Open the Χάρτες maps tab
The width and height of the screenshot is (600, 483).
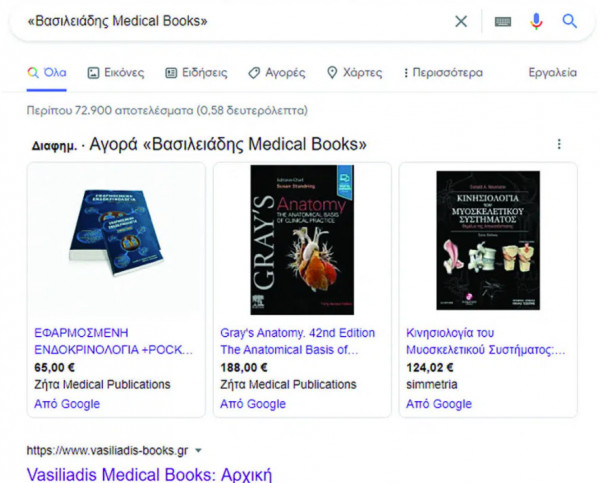[x=354, y=73]
